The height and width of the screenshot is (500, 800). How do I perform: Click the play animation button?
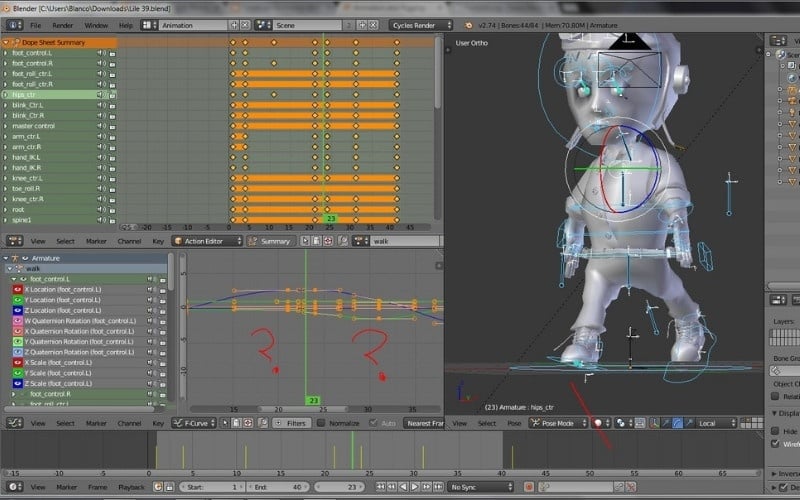(414, 487)
